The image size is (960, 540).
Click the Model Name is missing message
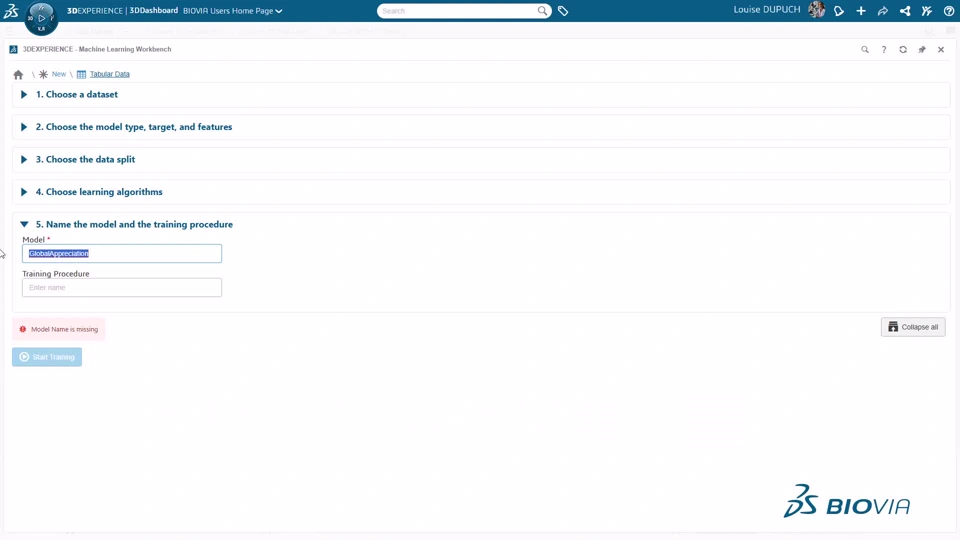tap(64, 329)
